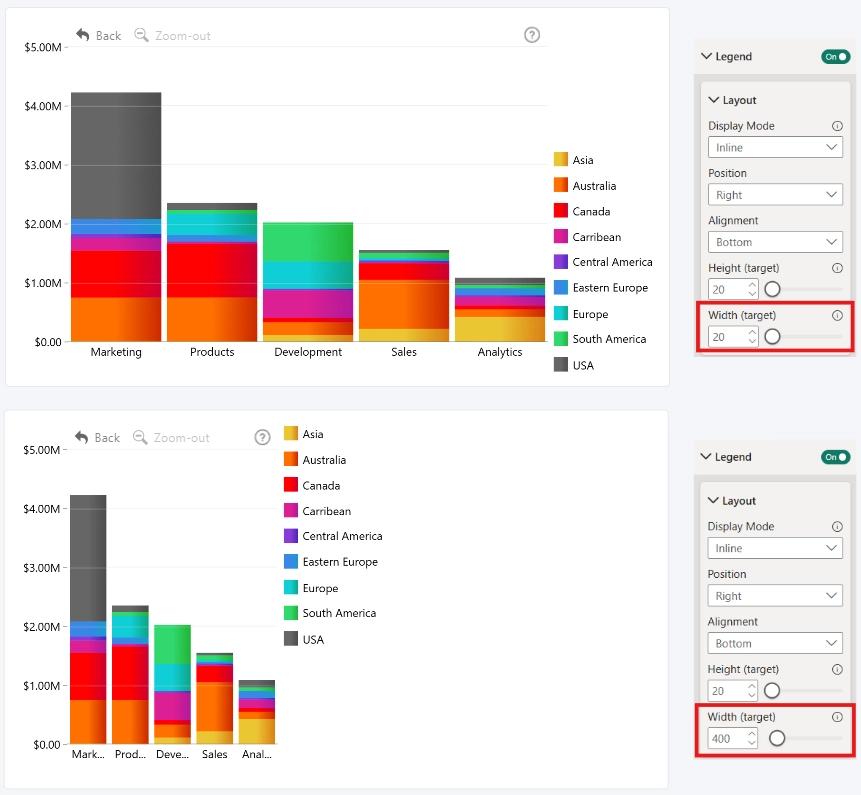
Task: Collapse the Layout section in the Width 20 panel
Action: 714,99
